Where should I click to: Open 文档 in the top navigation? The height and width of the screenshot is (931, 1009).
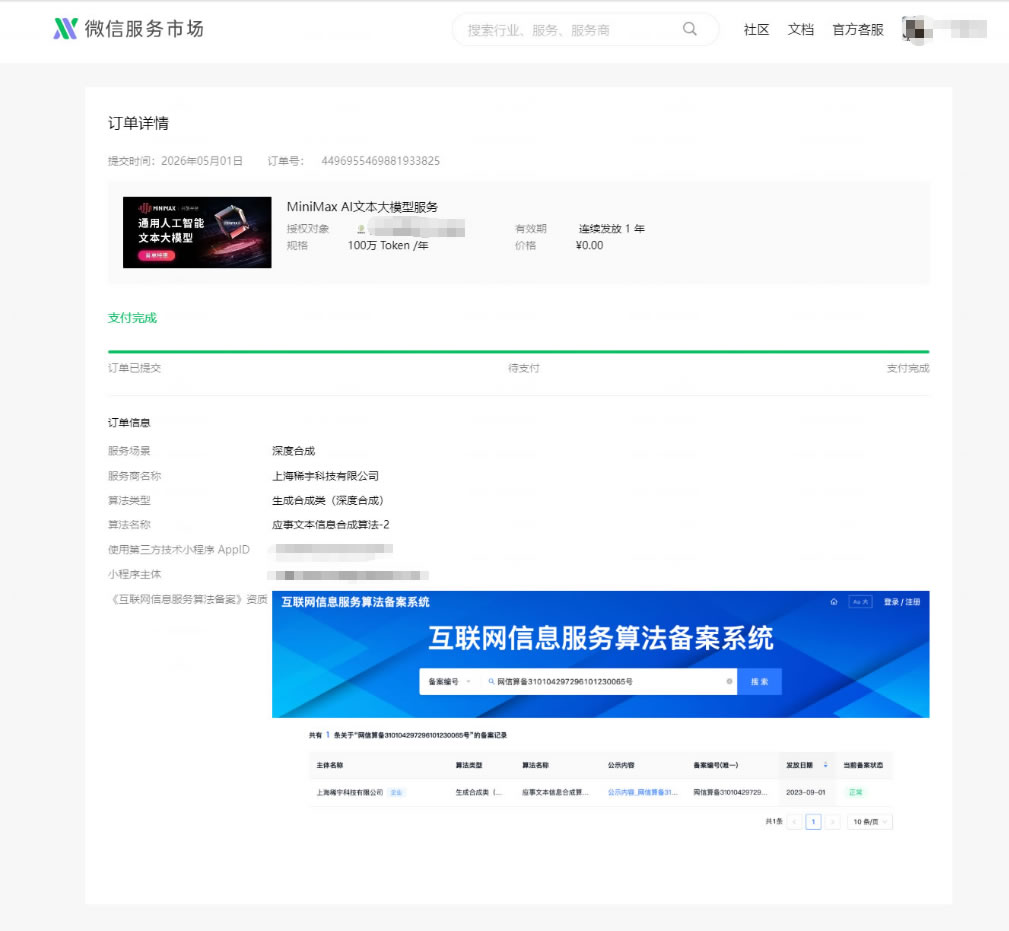pos(801,30)
